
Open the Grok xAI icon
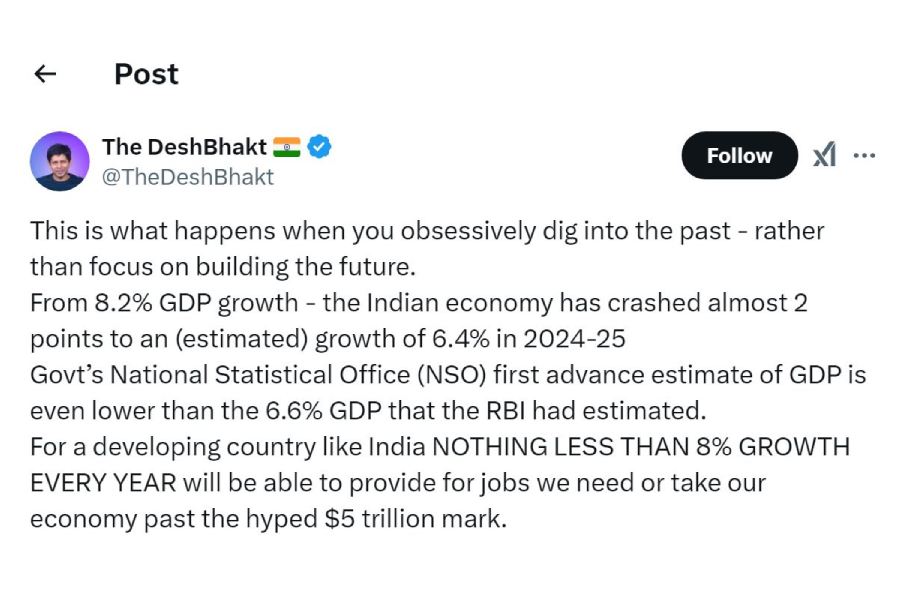point(824,155)
